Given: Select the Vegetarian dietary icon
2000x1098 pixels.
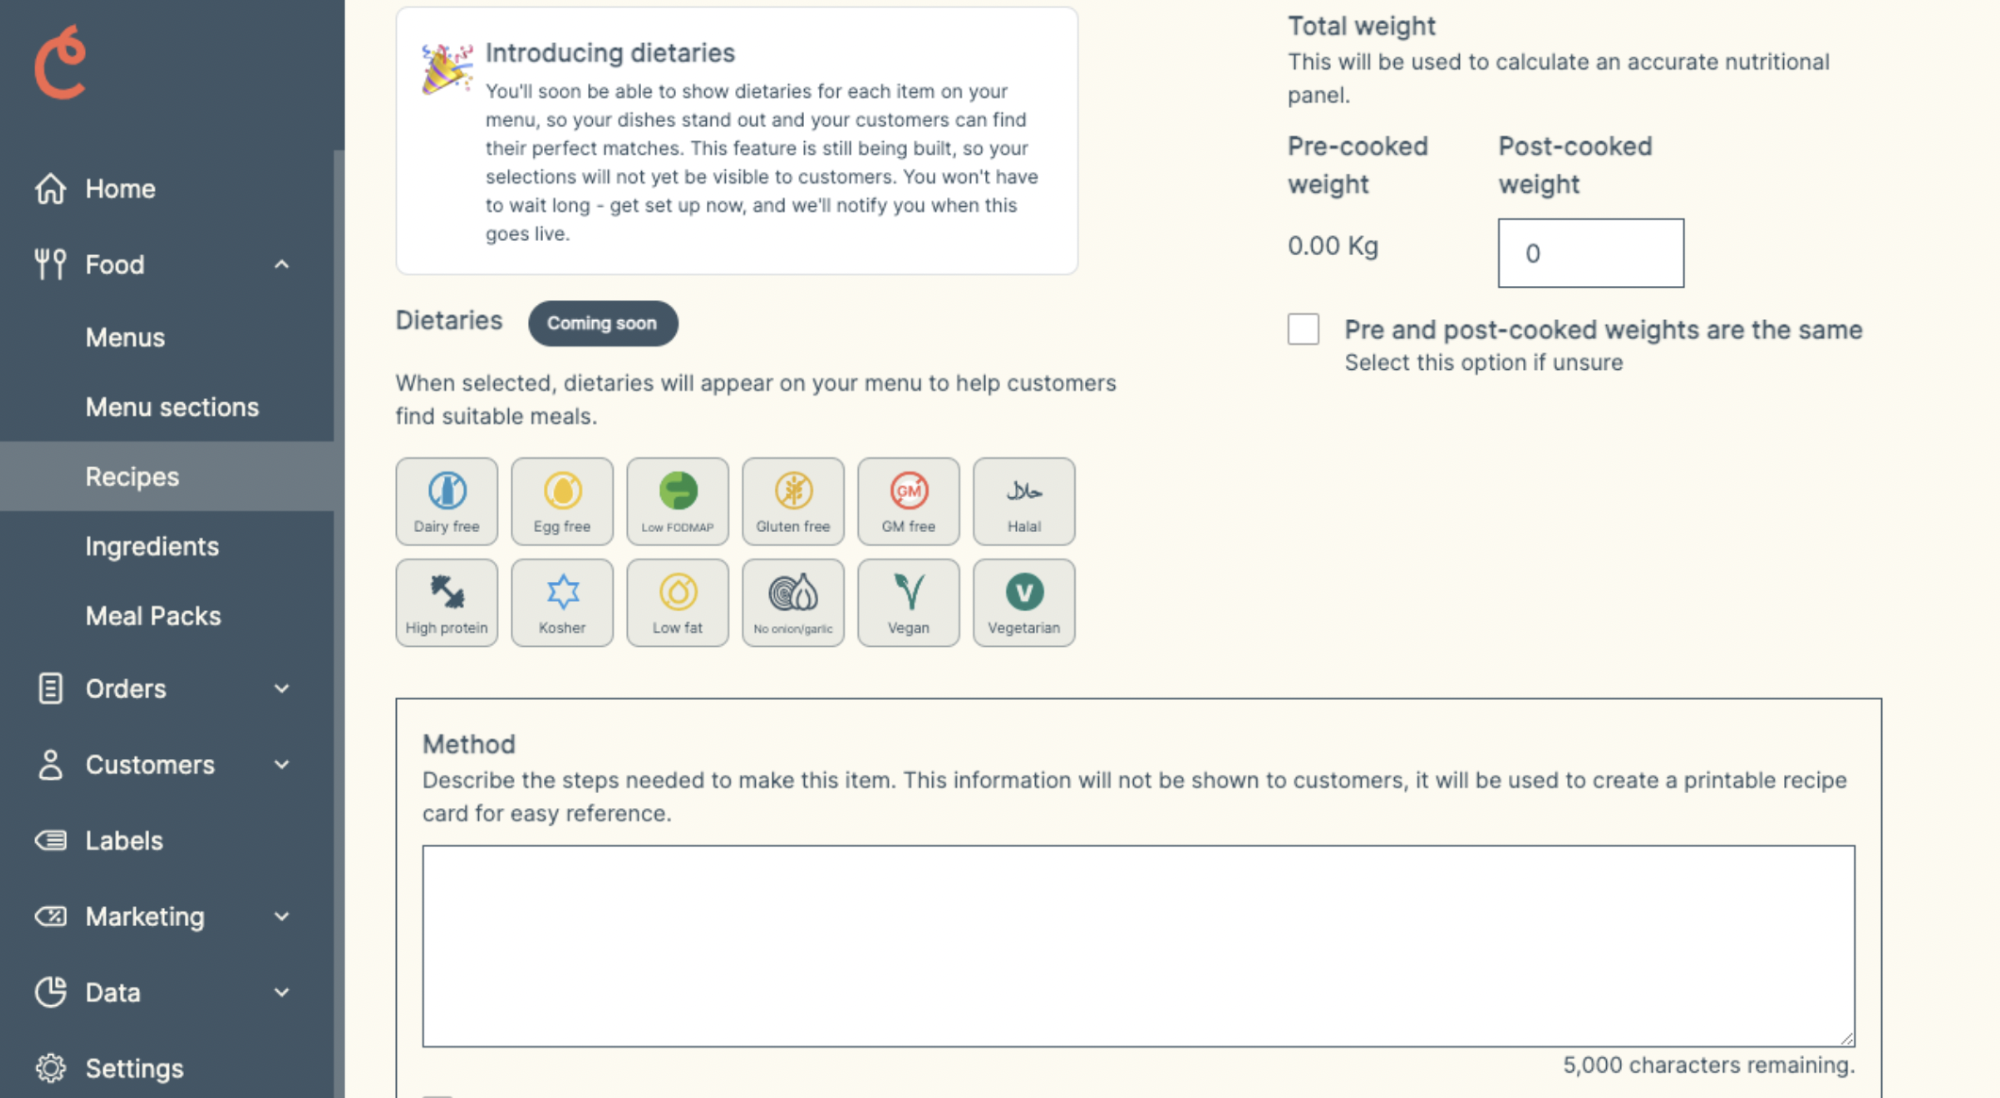Looking at the screenshot, I should tap(1024, 602).
